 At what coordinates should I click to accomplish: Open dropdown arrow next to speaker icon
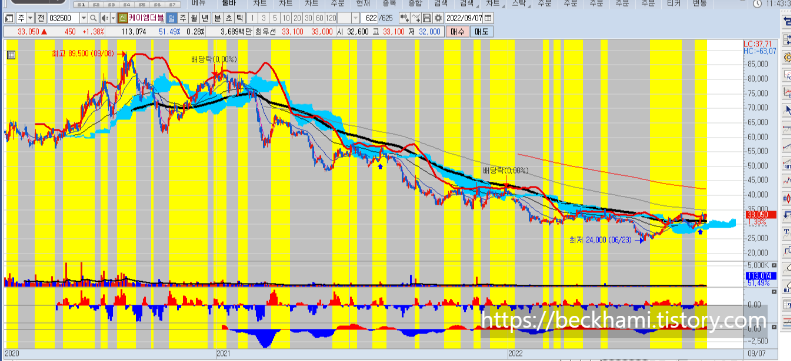pyautogui.click(x=114, y=18)
